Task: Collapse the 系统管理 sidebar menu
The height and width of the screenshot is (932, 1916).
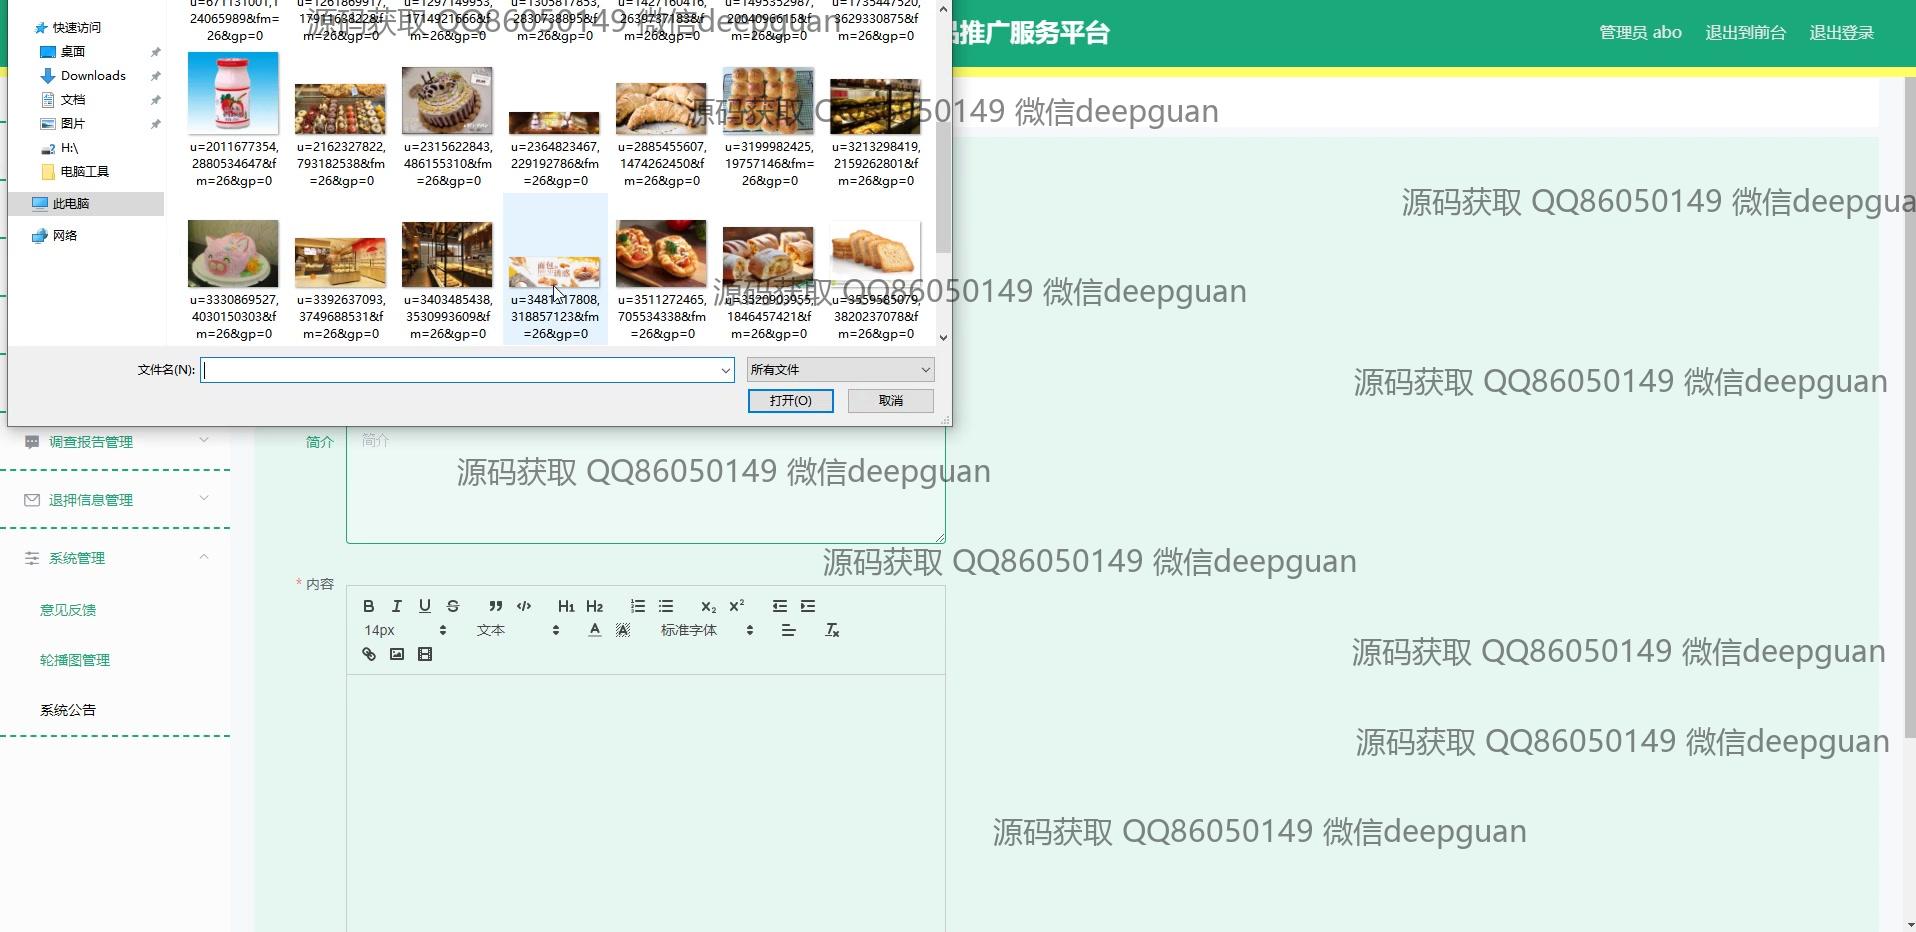Action: click(115, 557)
